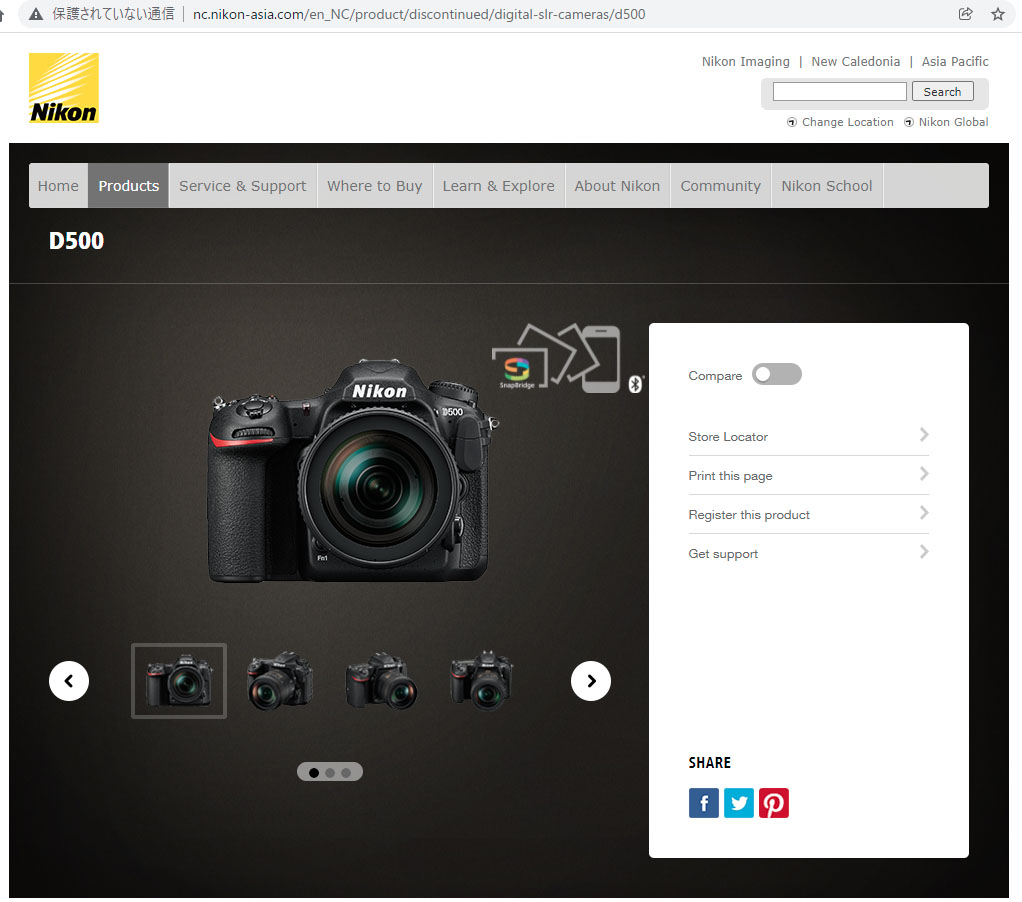1022x902 pixels.
Task: Click the Store Locator chevron arrow
Action: coord(924,435)
